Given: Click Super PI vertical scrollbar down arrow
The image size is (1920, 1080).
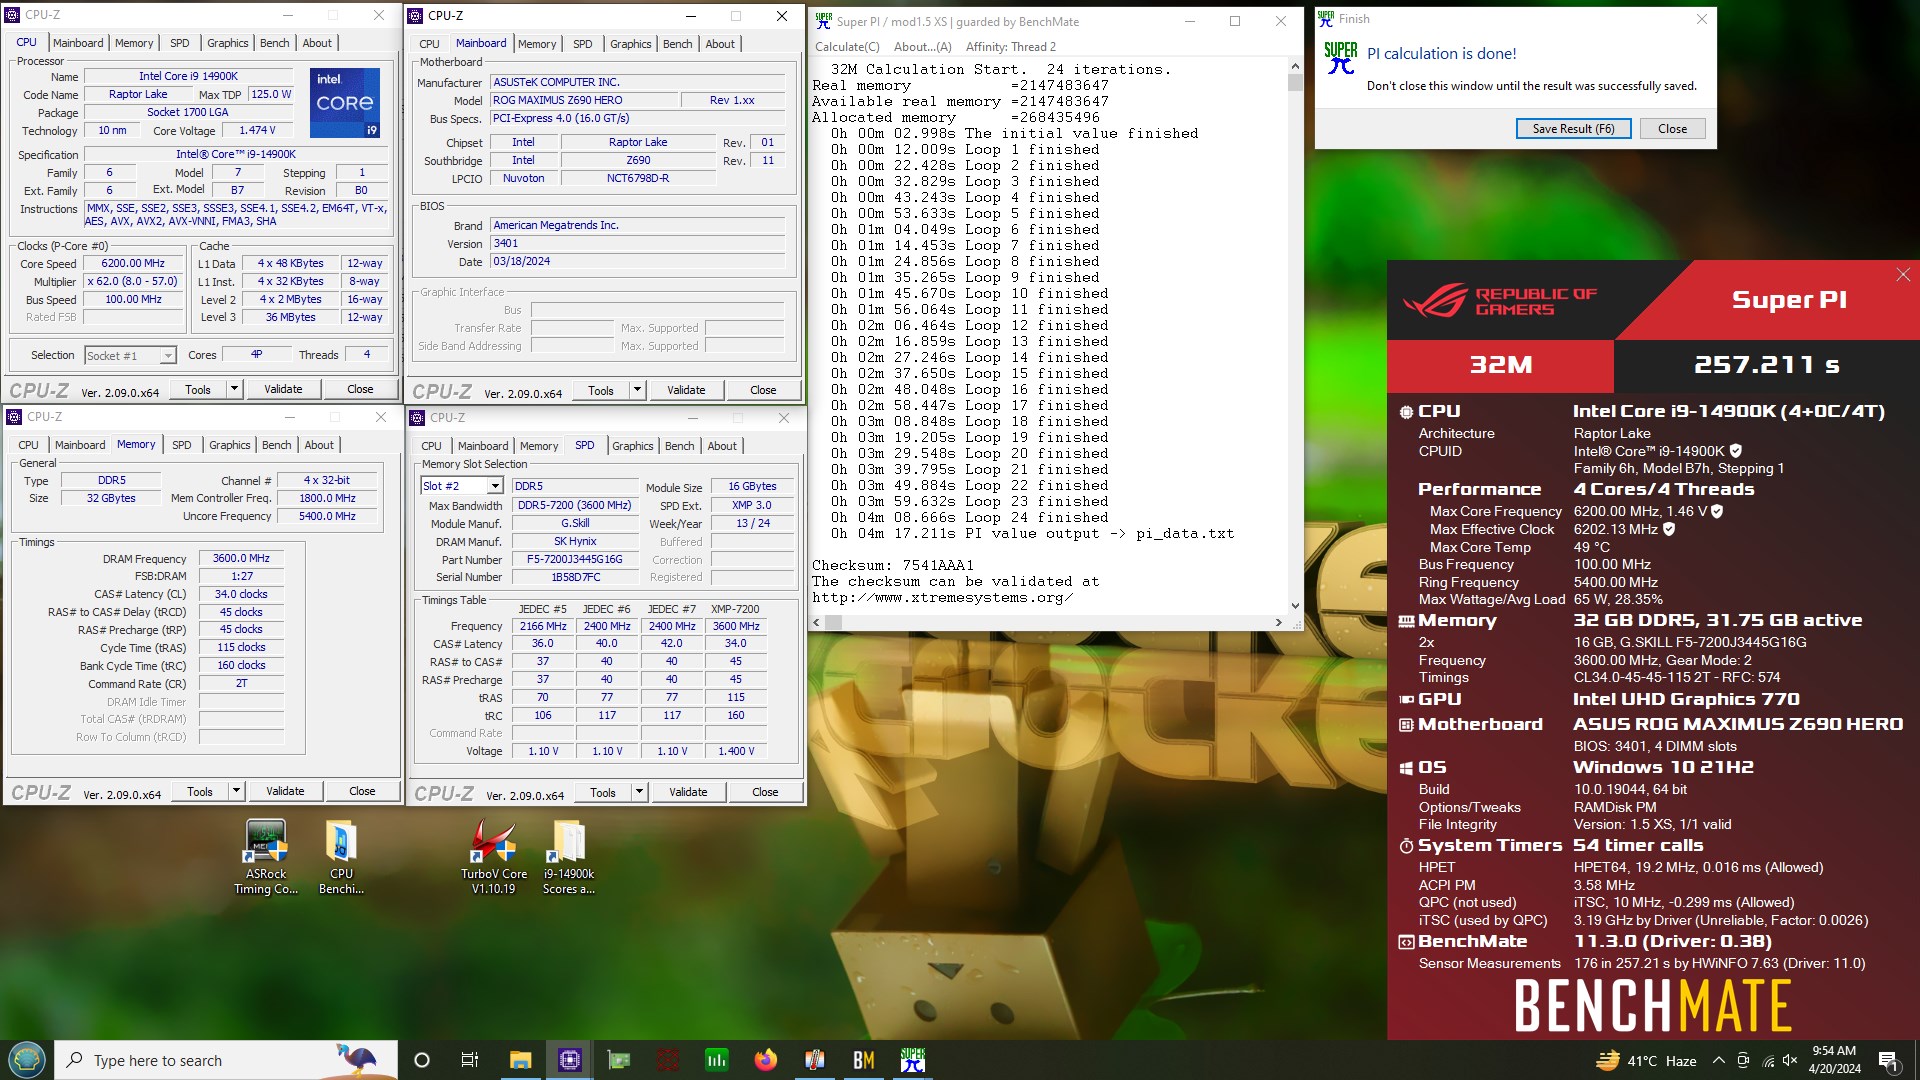Looking at the screenshot, I should pos(1295,605).
